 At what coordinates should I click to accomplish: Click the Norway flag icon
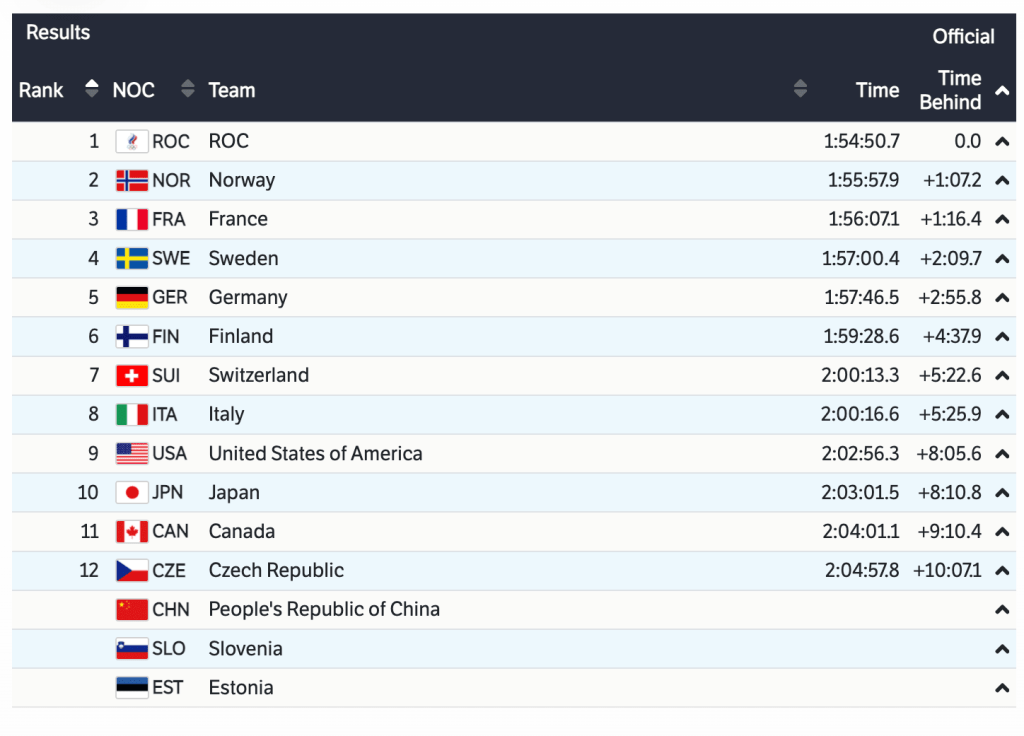132,181
